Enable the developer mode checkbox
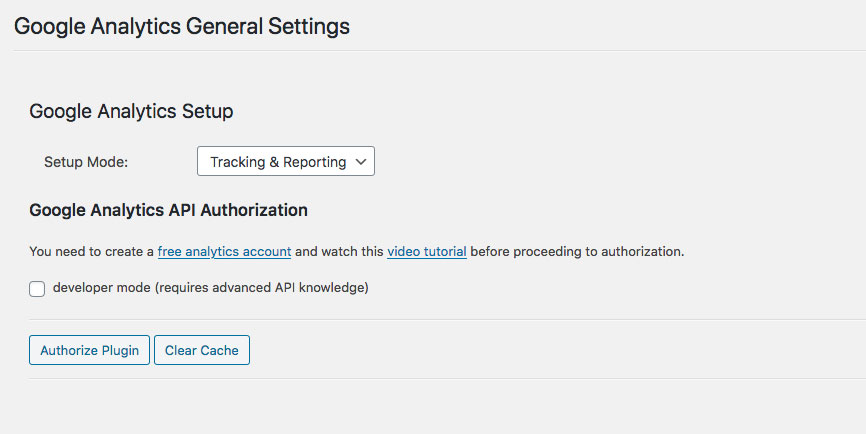Image resolution: width=866 pixels, height=434 pixels. [38, 289]
